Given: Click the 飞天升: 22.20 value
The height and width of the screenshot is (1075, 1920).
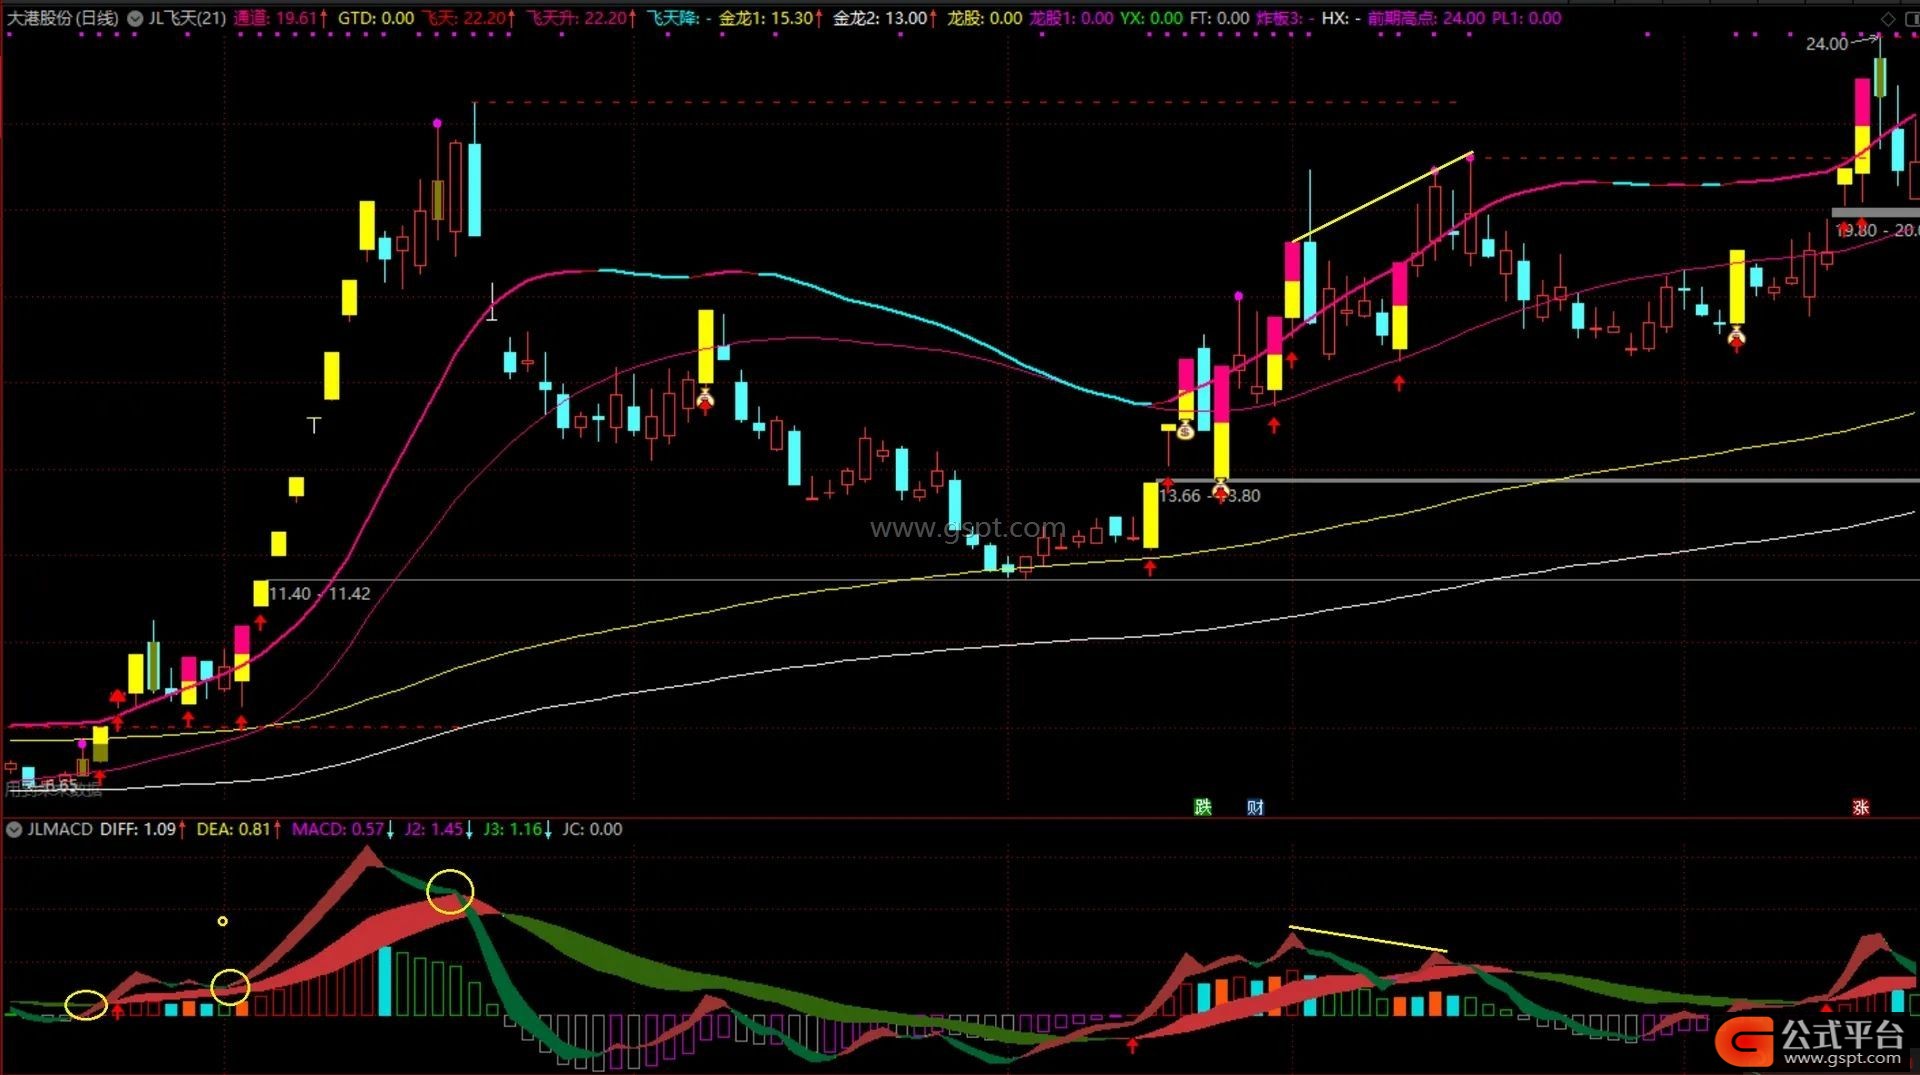Looking at the screenshot, I should 581,18.
